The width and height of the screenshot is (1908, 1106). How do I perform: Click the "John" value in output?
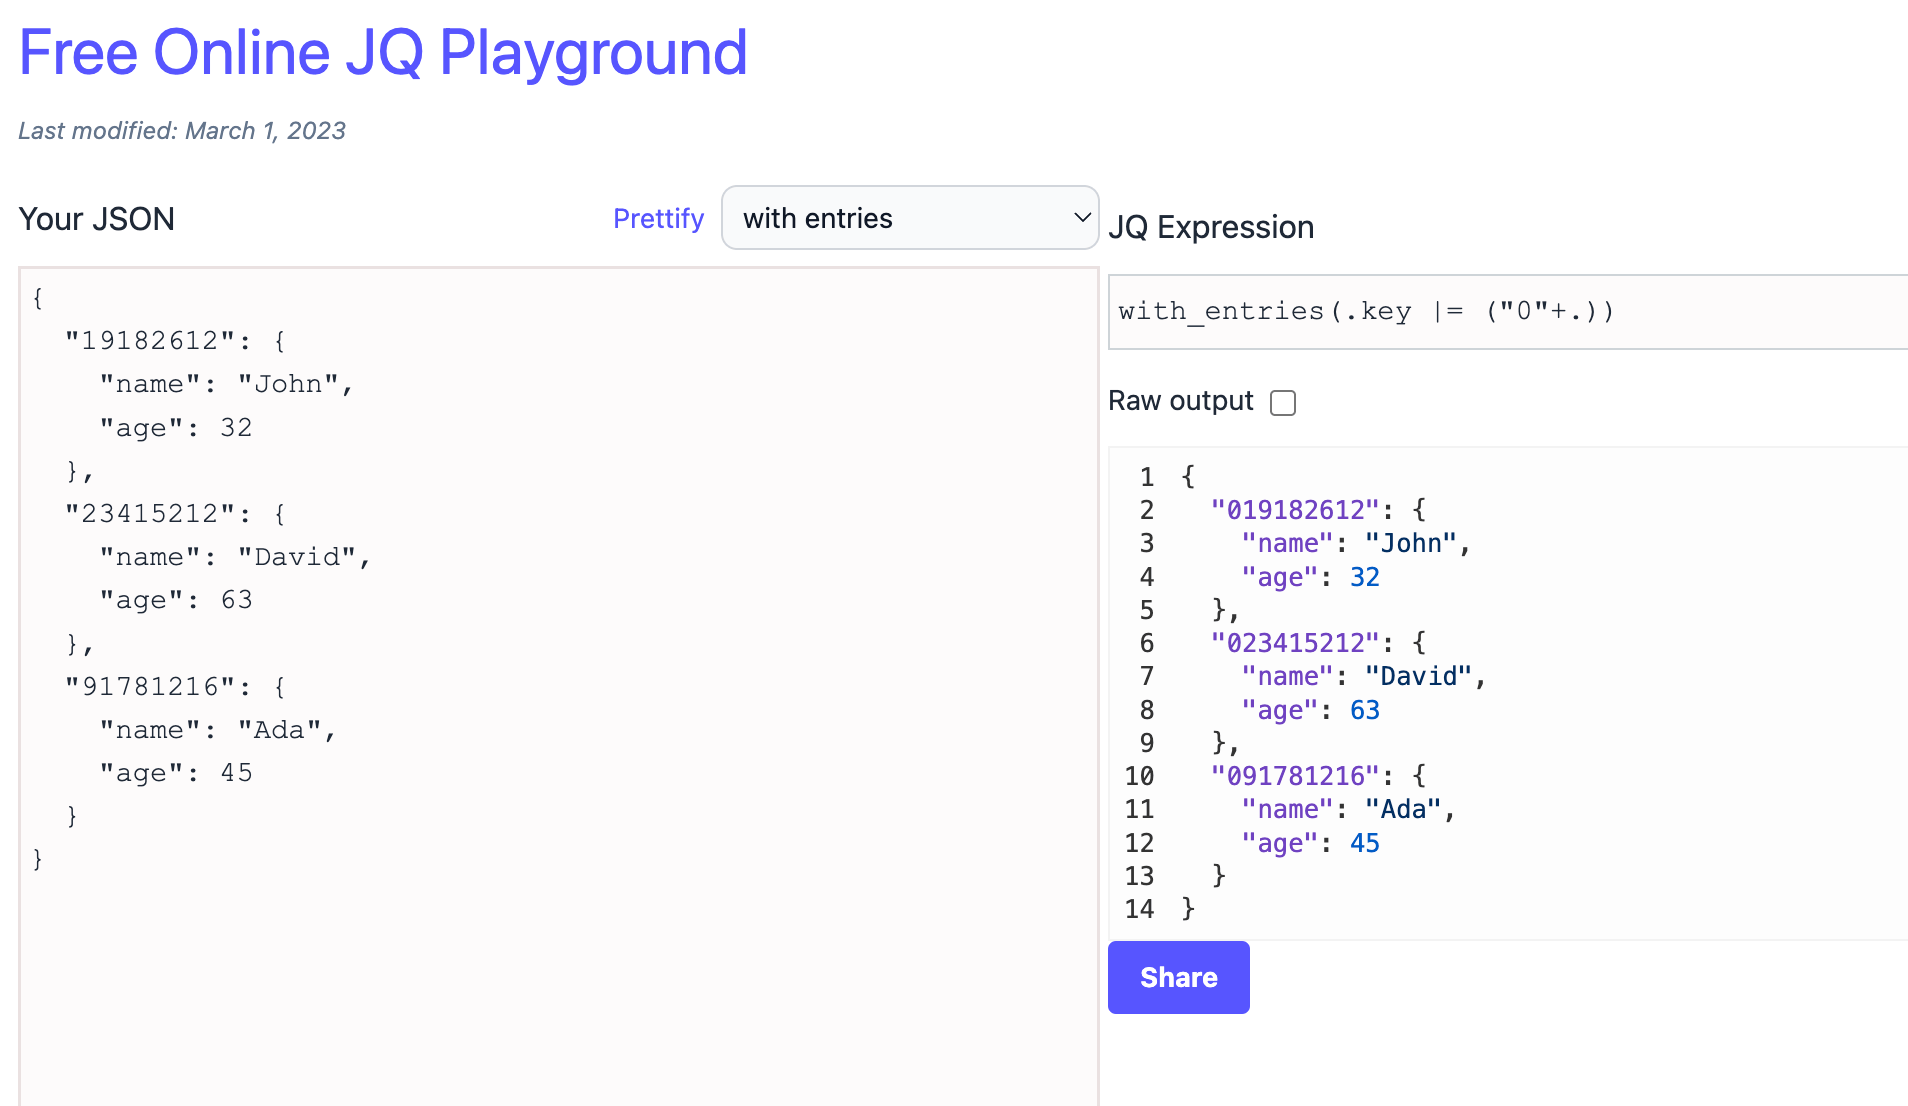(1411, 543)
